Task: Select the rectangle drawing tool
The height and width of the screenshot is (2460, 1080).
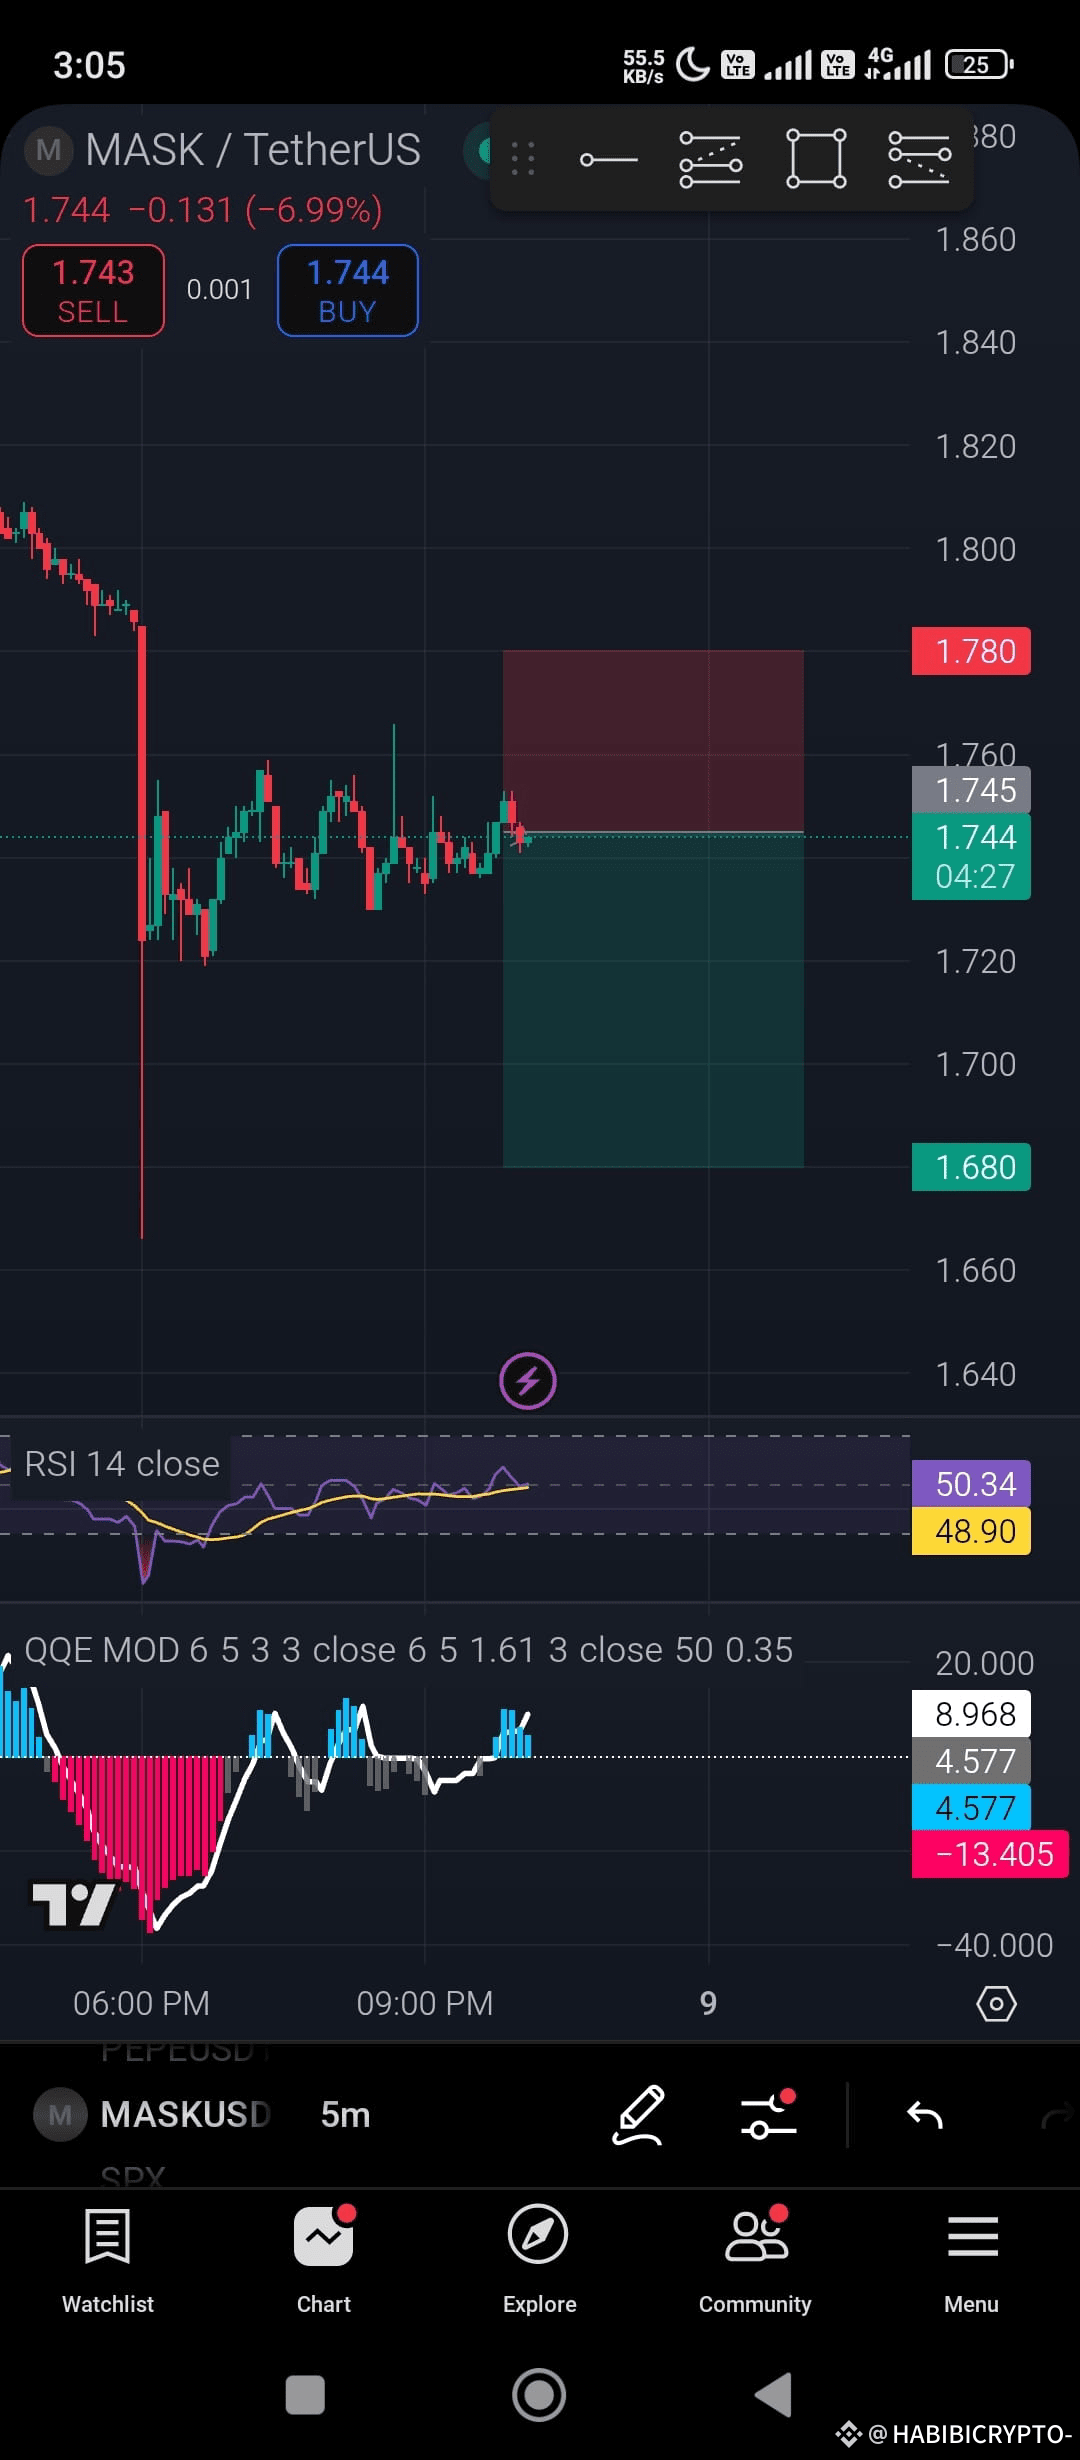Action: coord(816,158)
